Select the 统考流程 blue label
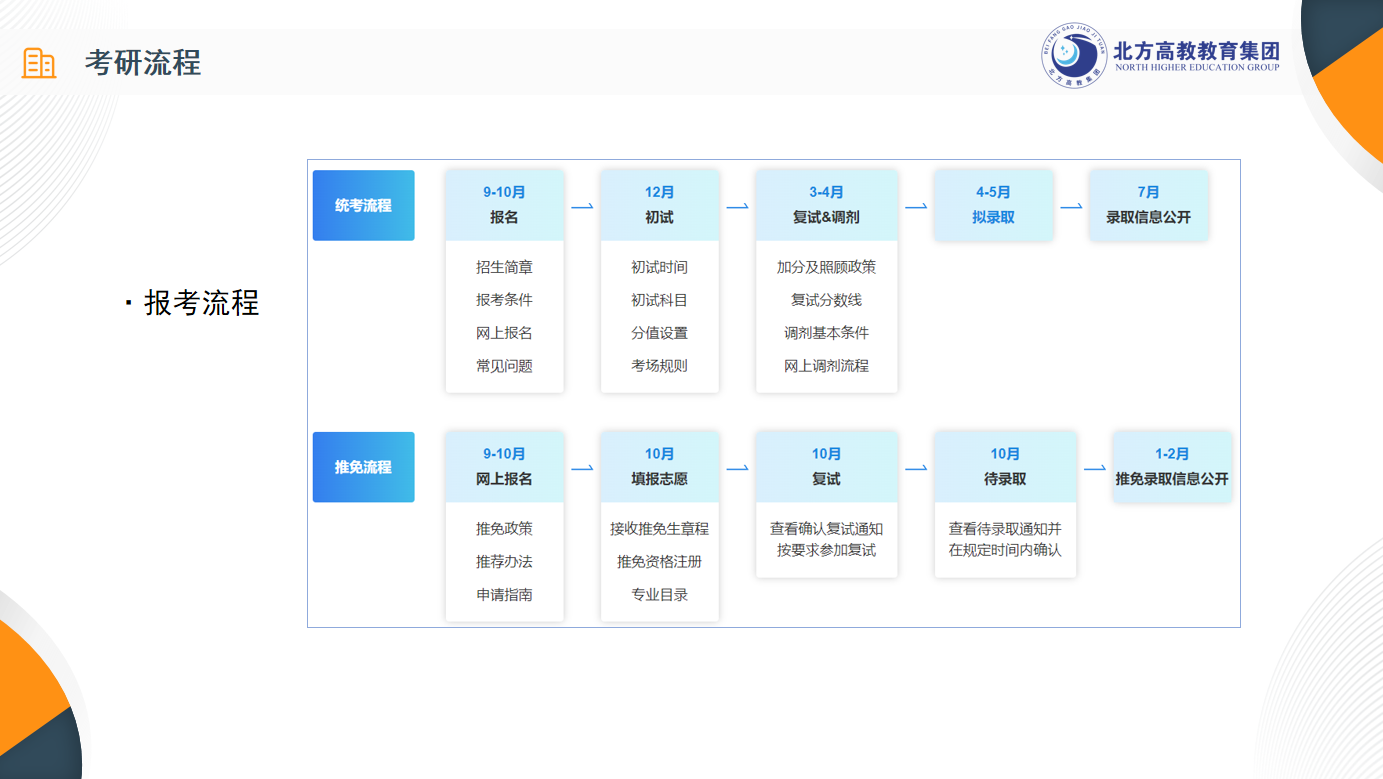Viewport: 1383px width, 779px height. 363,205
